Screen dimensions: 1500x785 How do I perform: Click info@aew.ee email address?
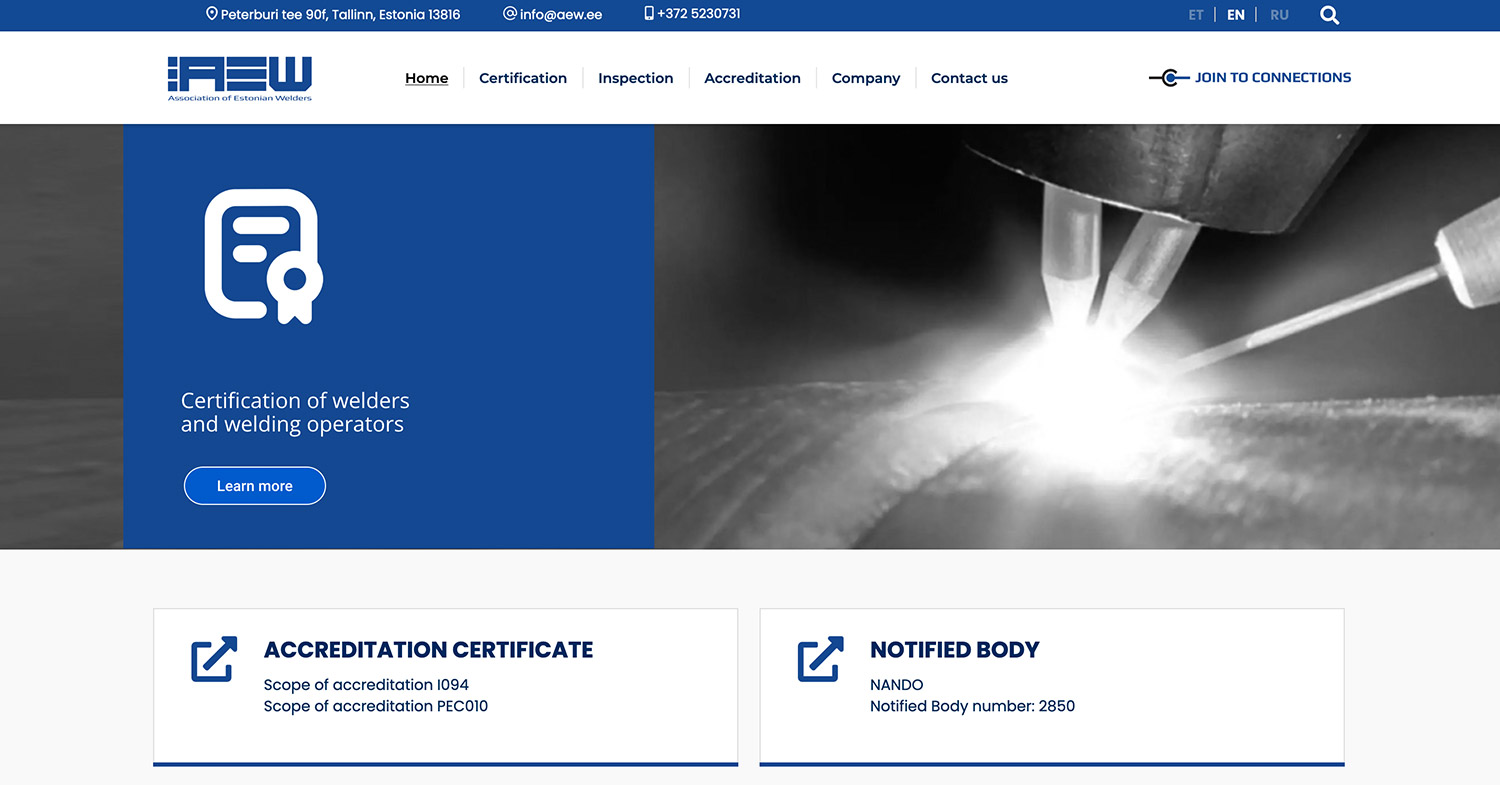(x=561, y=15)
